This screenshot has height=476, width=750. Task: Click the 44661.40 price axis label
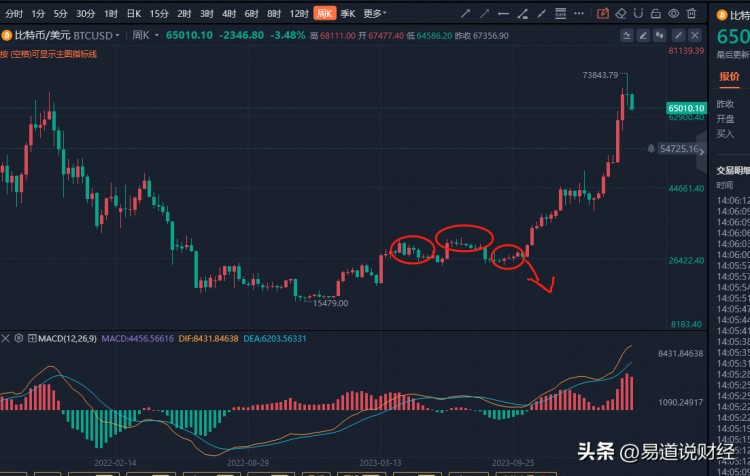686,188
